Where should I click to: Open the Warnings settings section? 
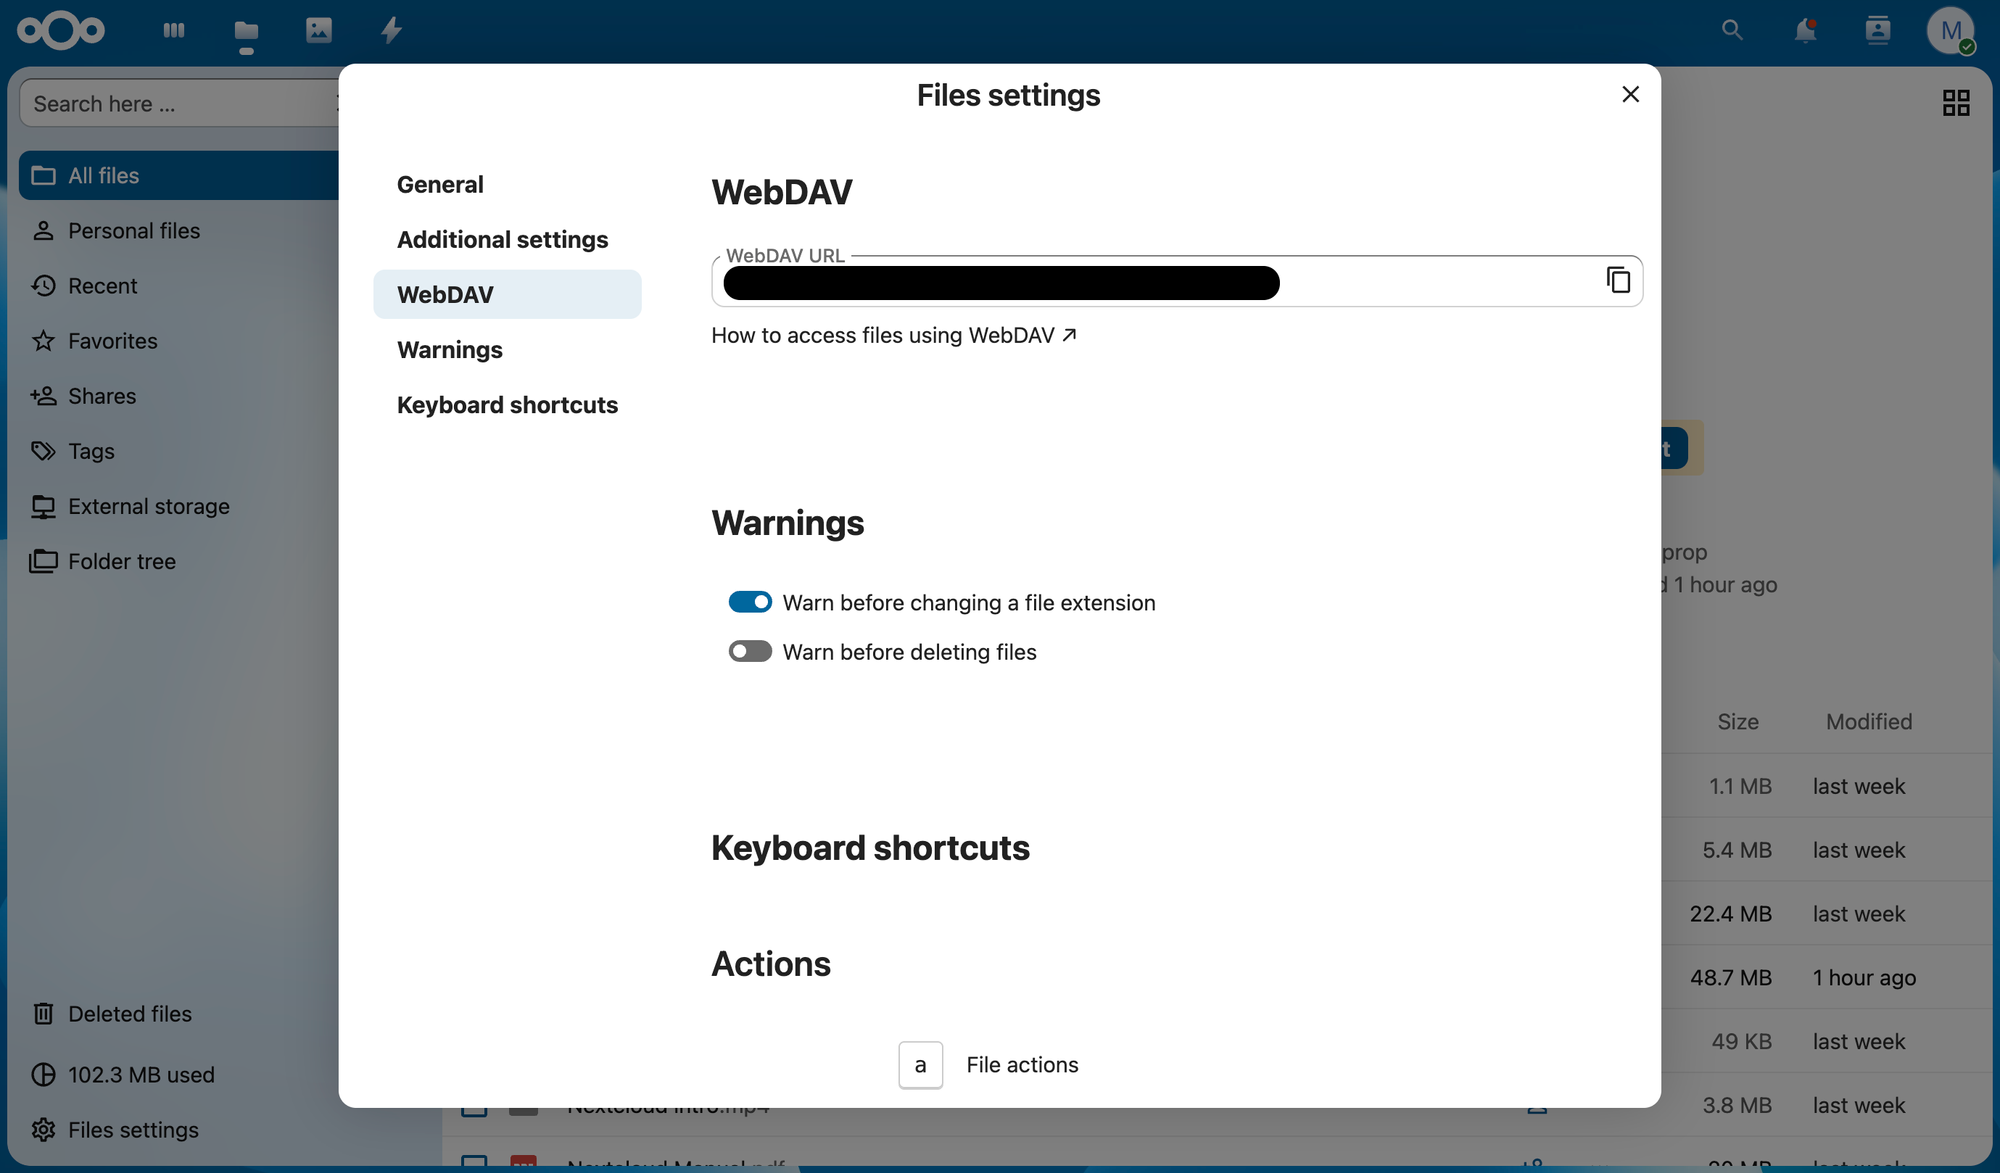[x=449, y=350]
